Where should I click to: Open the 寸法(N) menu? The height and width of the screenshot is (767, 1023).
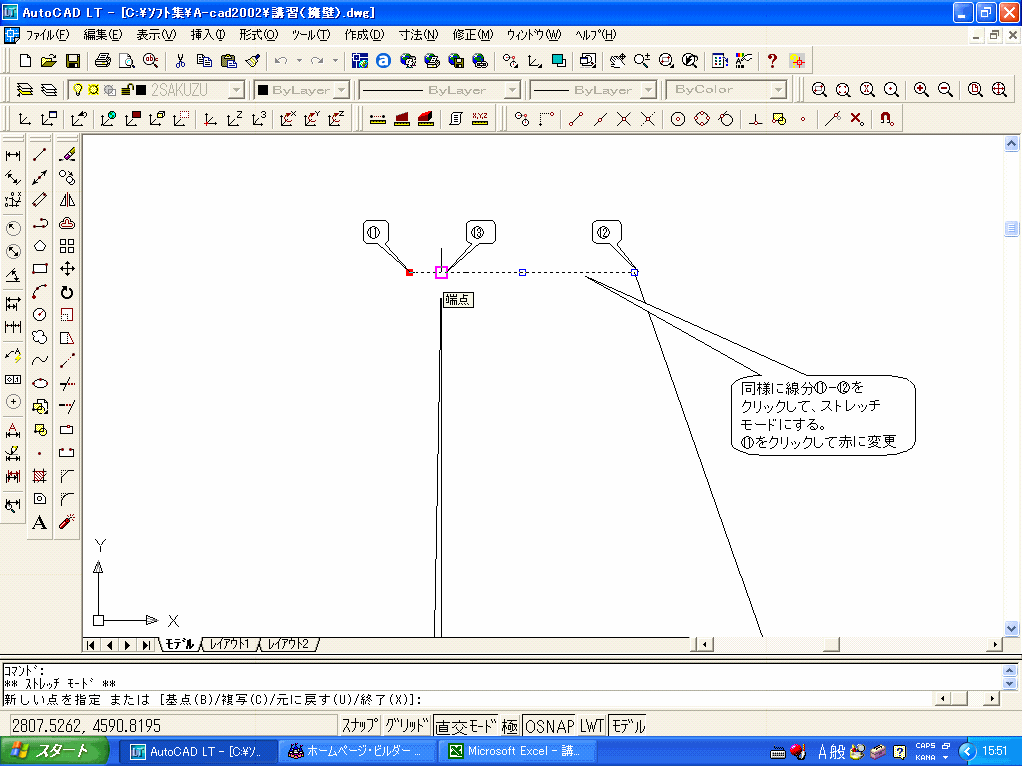[x=418, y=35]
